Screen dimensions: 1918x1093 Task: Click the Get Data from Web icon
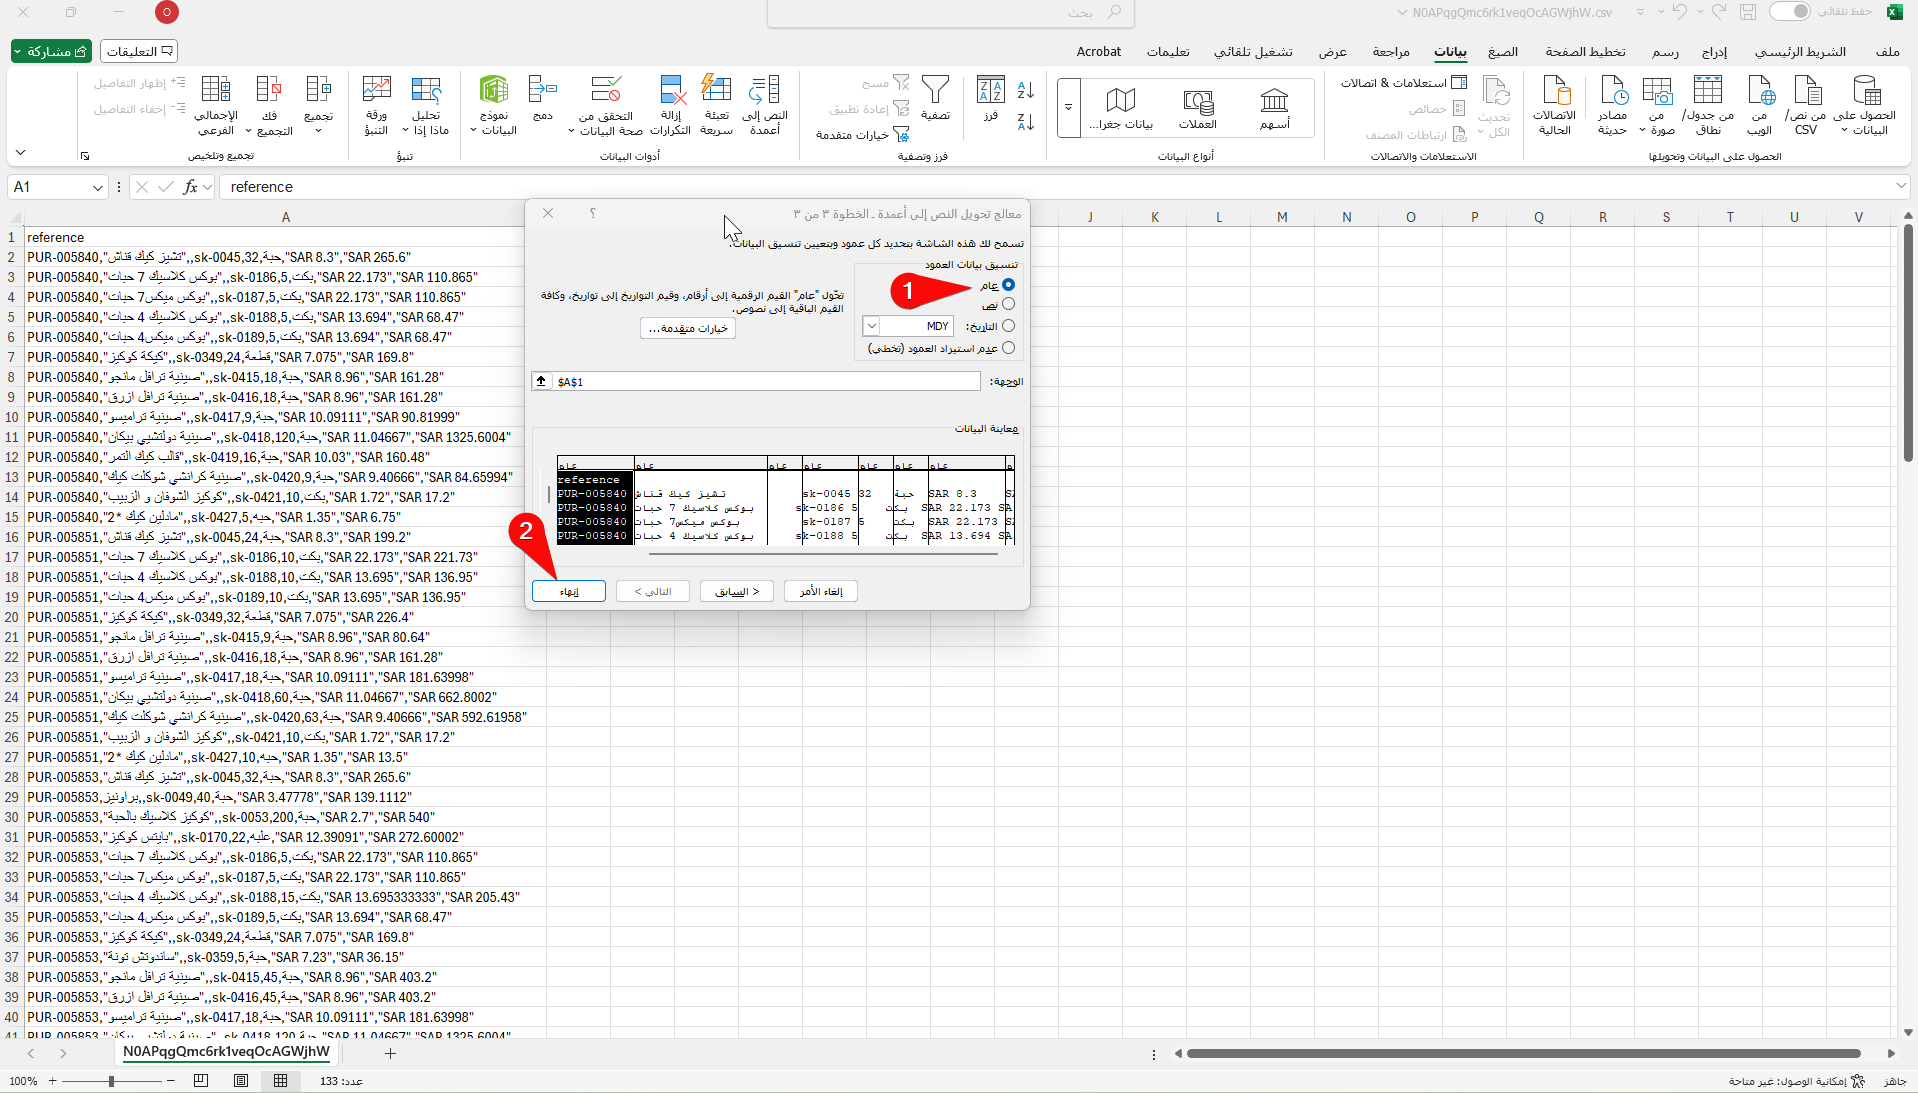1760,92
